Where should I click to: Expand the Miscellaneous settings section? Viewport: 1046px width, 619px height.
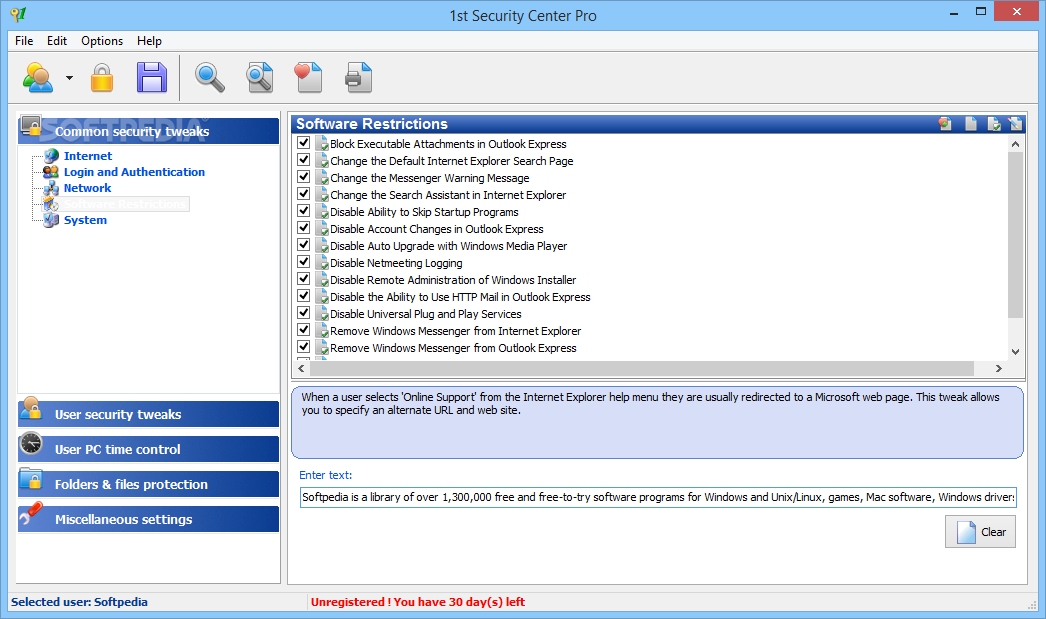[x=148, y=519]
